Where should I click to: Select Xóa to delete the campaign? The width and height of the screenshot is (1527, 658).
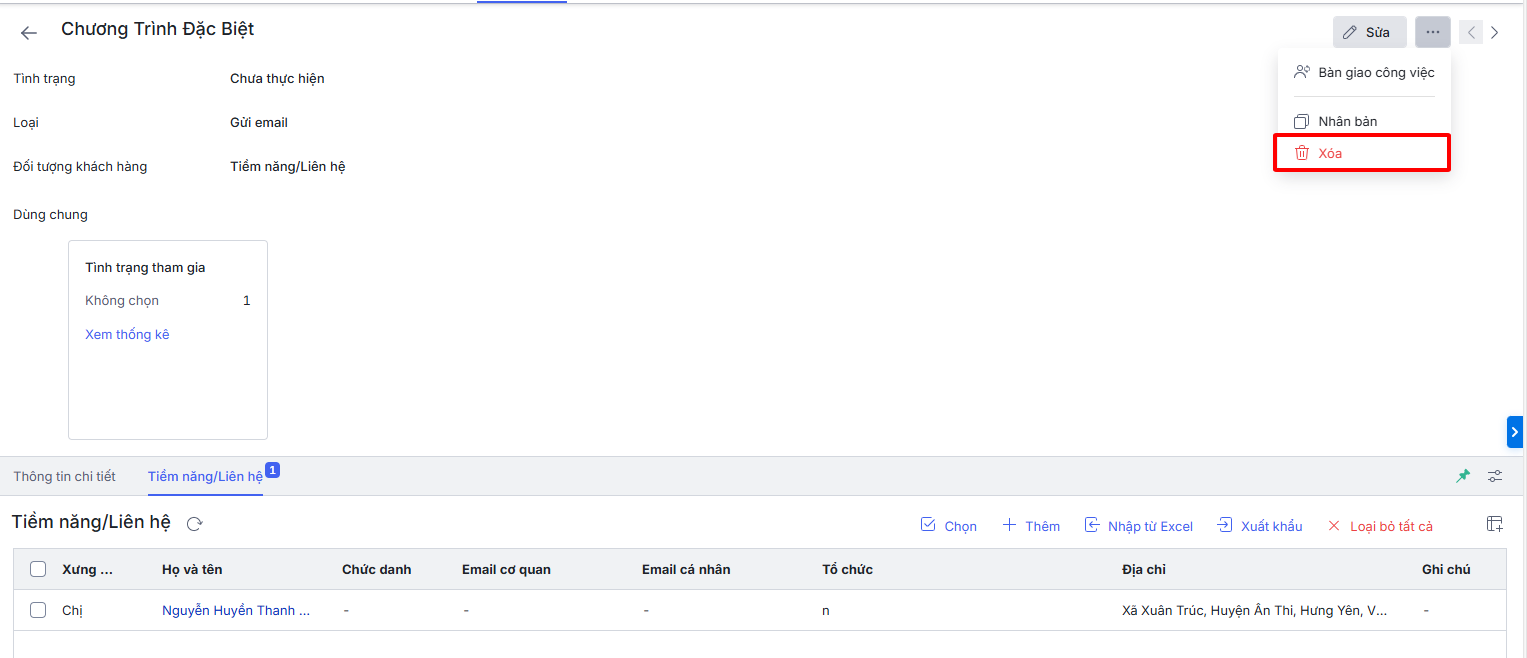point(1330,153)
